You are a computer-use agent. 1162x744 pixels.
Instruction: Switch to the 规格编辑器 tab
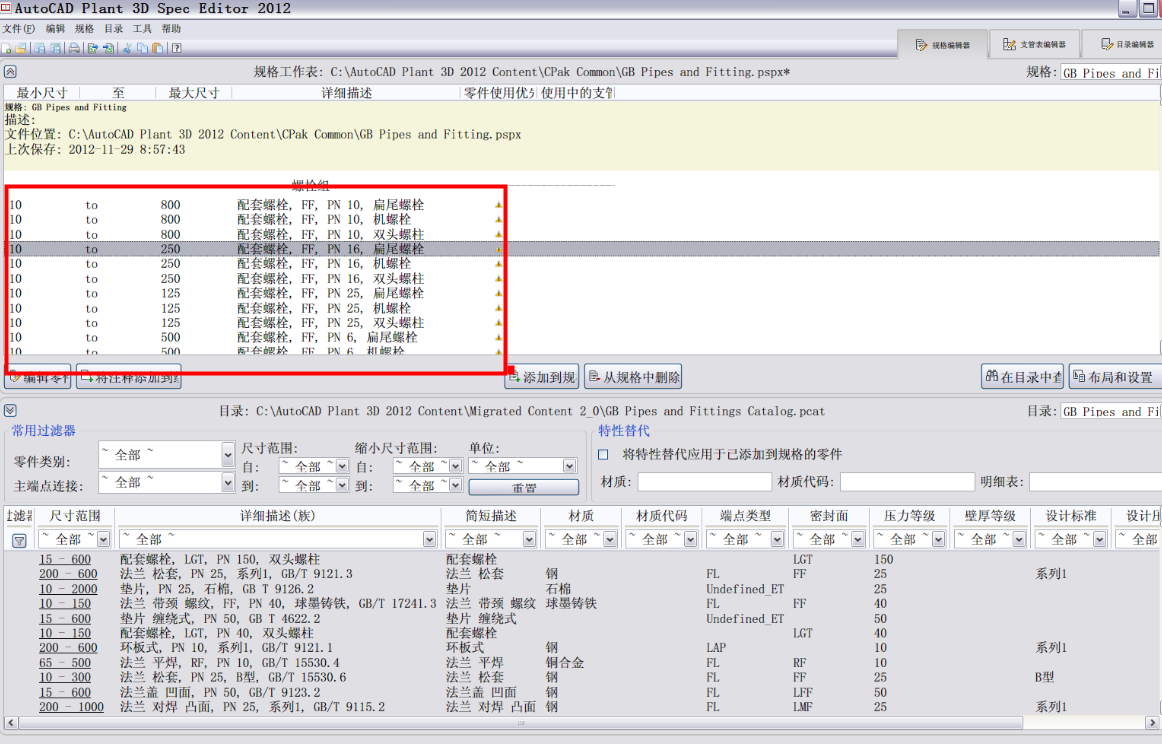[x=942, y=44]
